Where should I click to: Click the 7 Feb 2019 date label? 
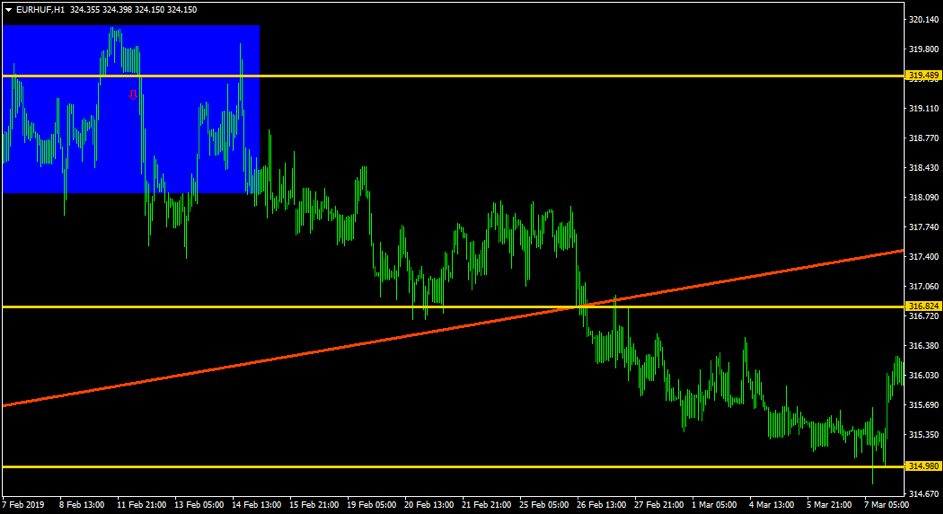pos(23,505)
